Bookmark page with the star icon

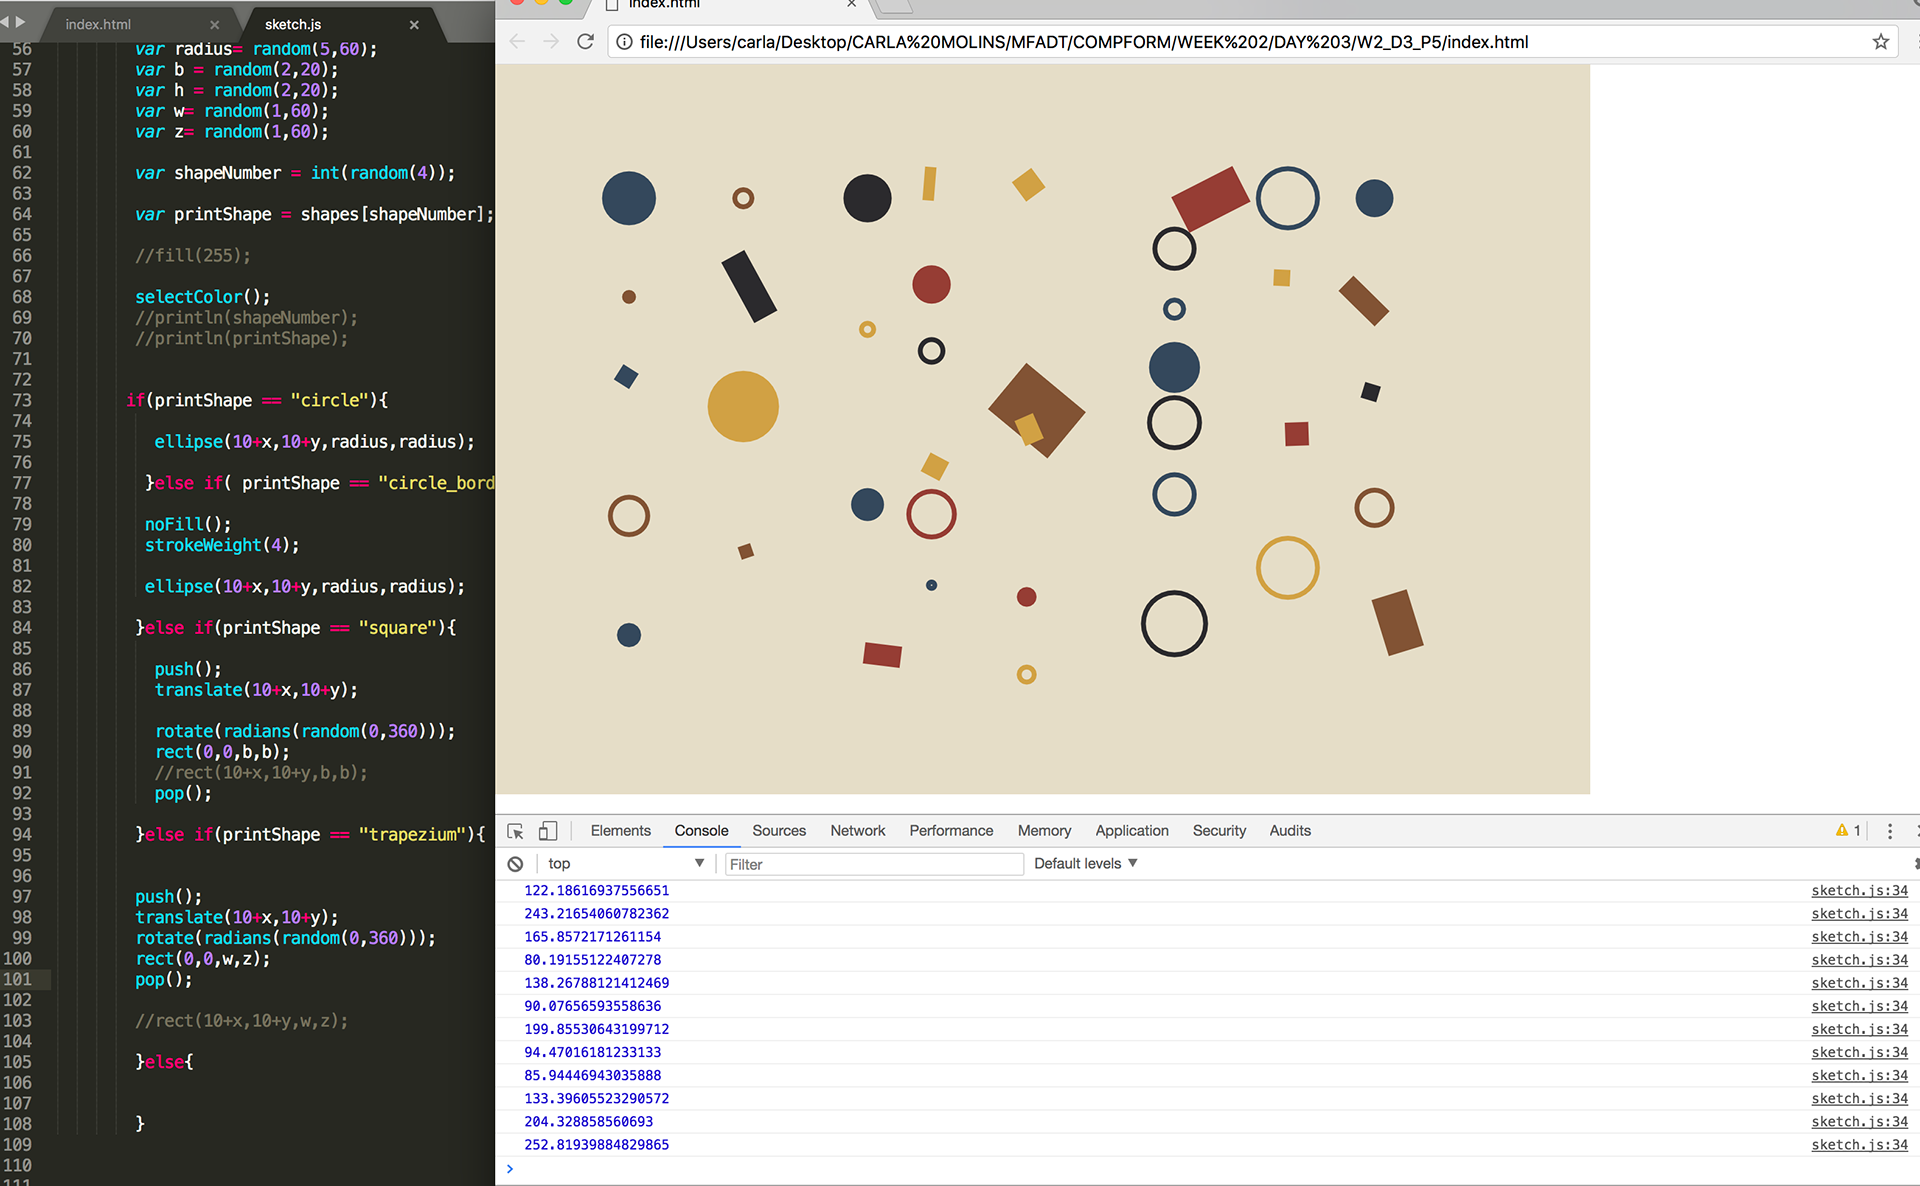1880,42
